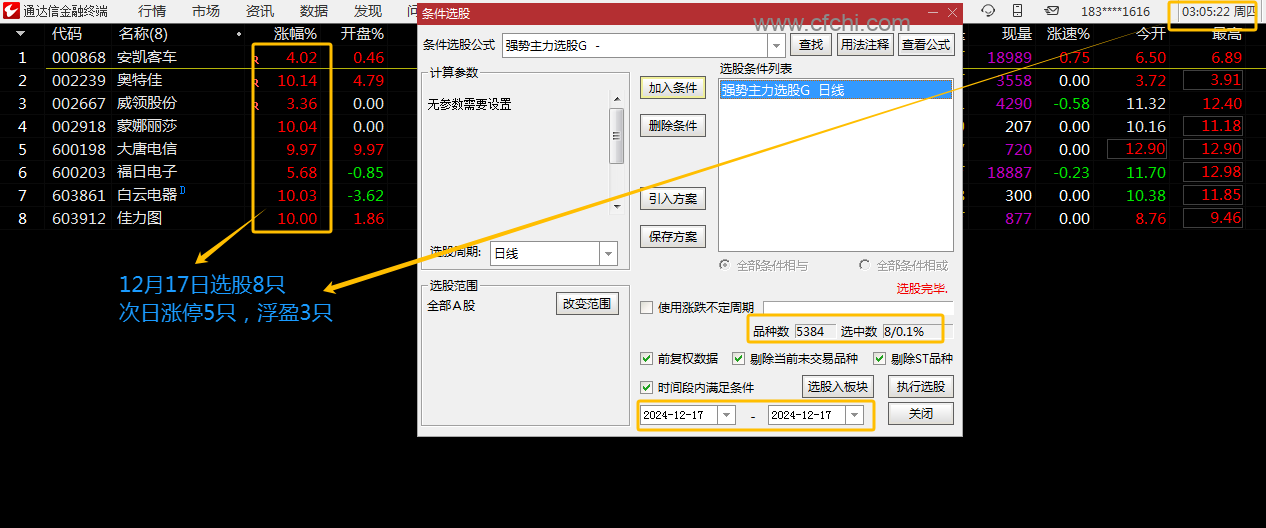The width and height of the screenshot is (1266, 528).
Task: Select stock row 蒙娜丽莎
Action: tap(147, 127)
